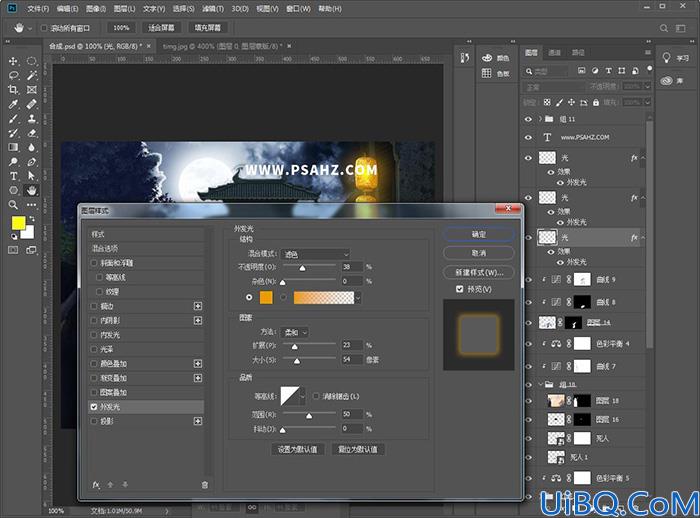Open fx menu at dialog bottom

point(96,485)
